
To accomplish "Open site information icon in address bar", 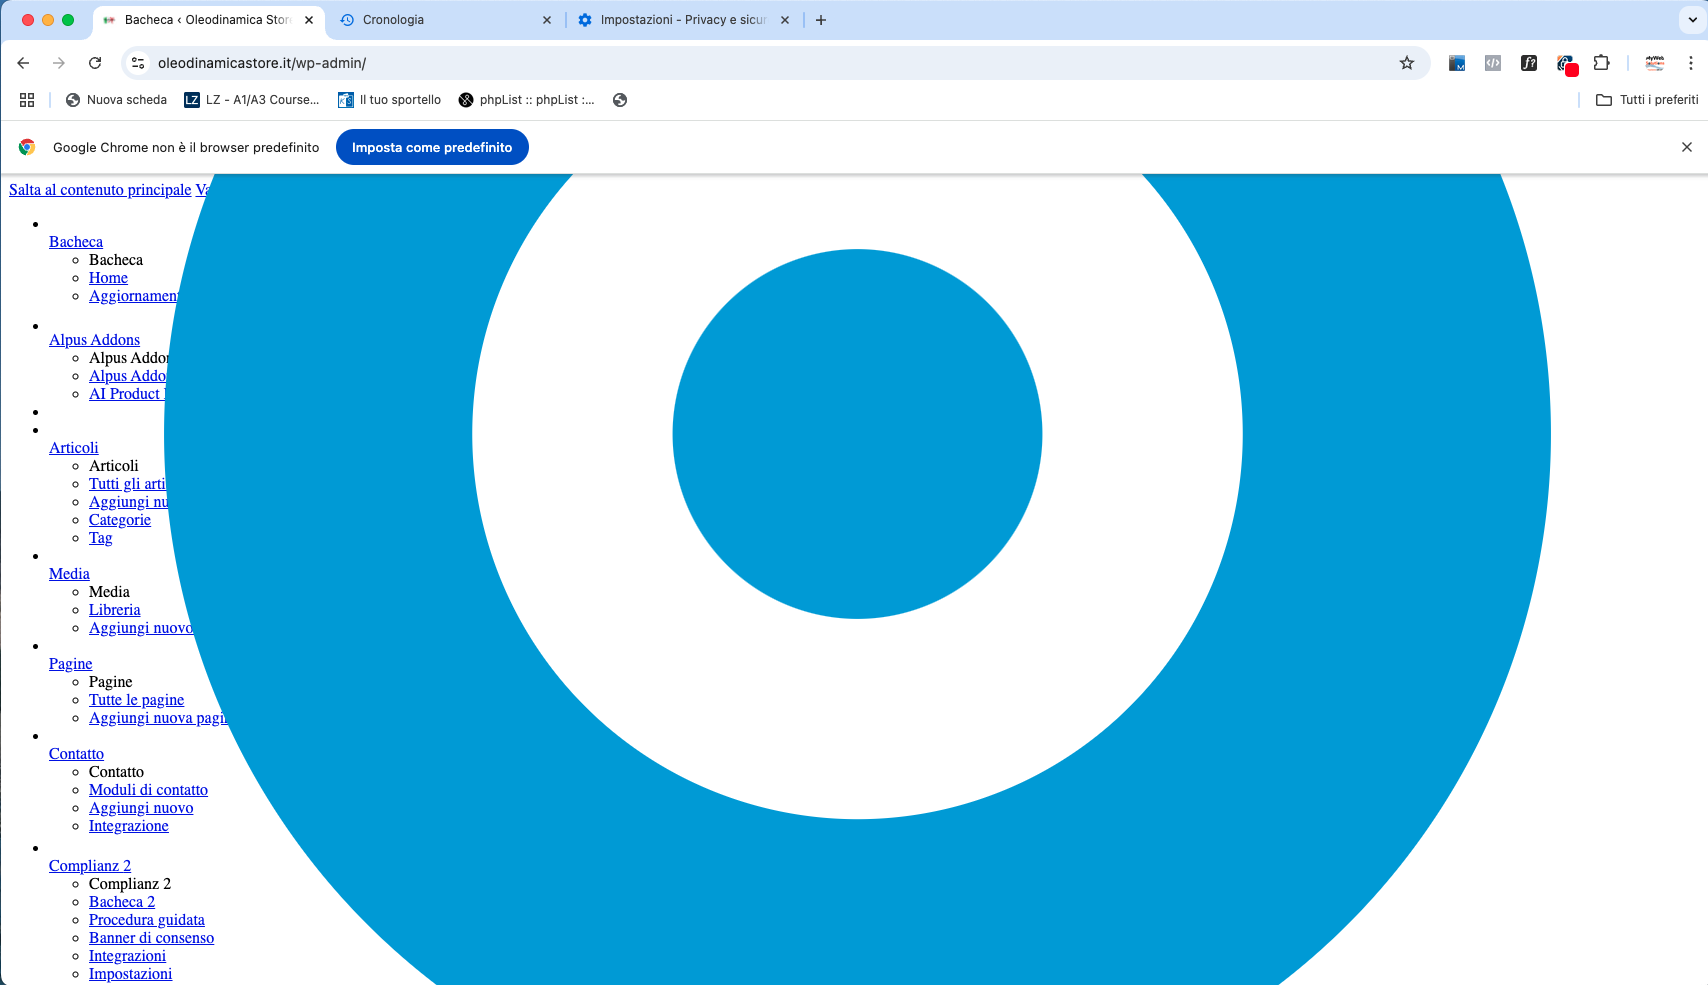I will pos(138,63).
